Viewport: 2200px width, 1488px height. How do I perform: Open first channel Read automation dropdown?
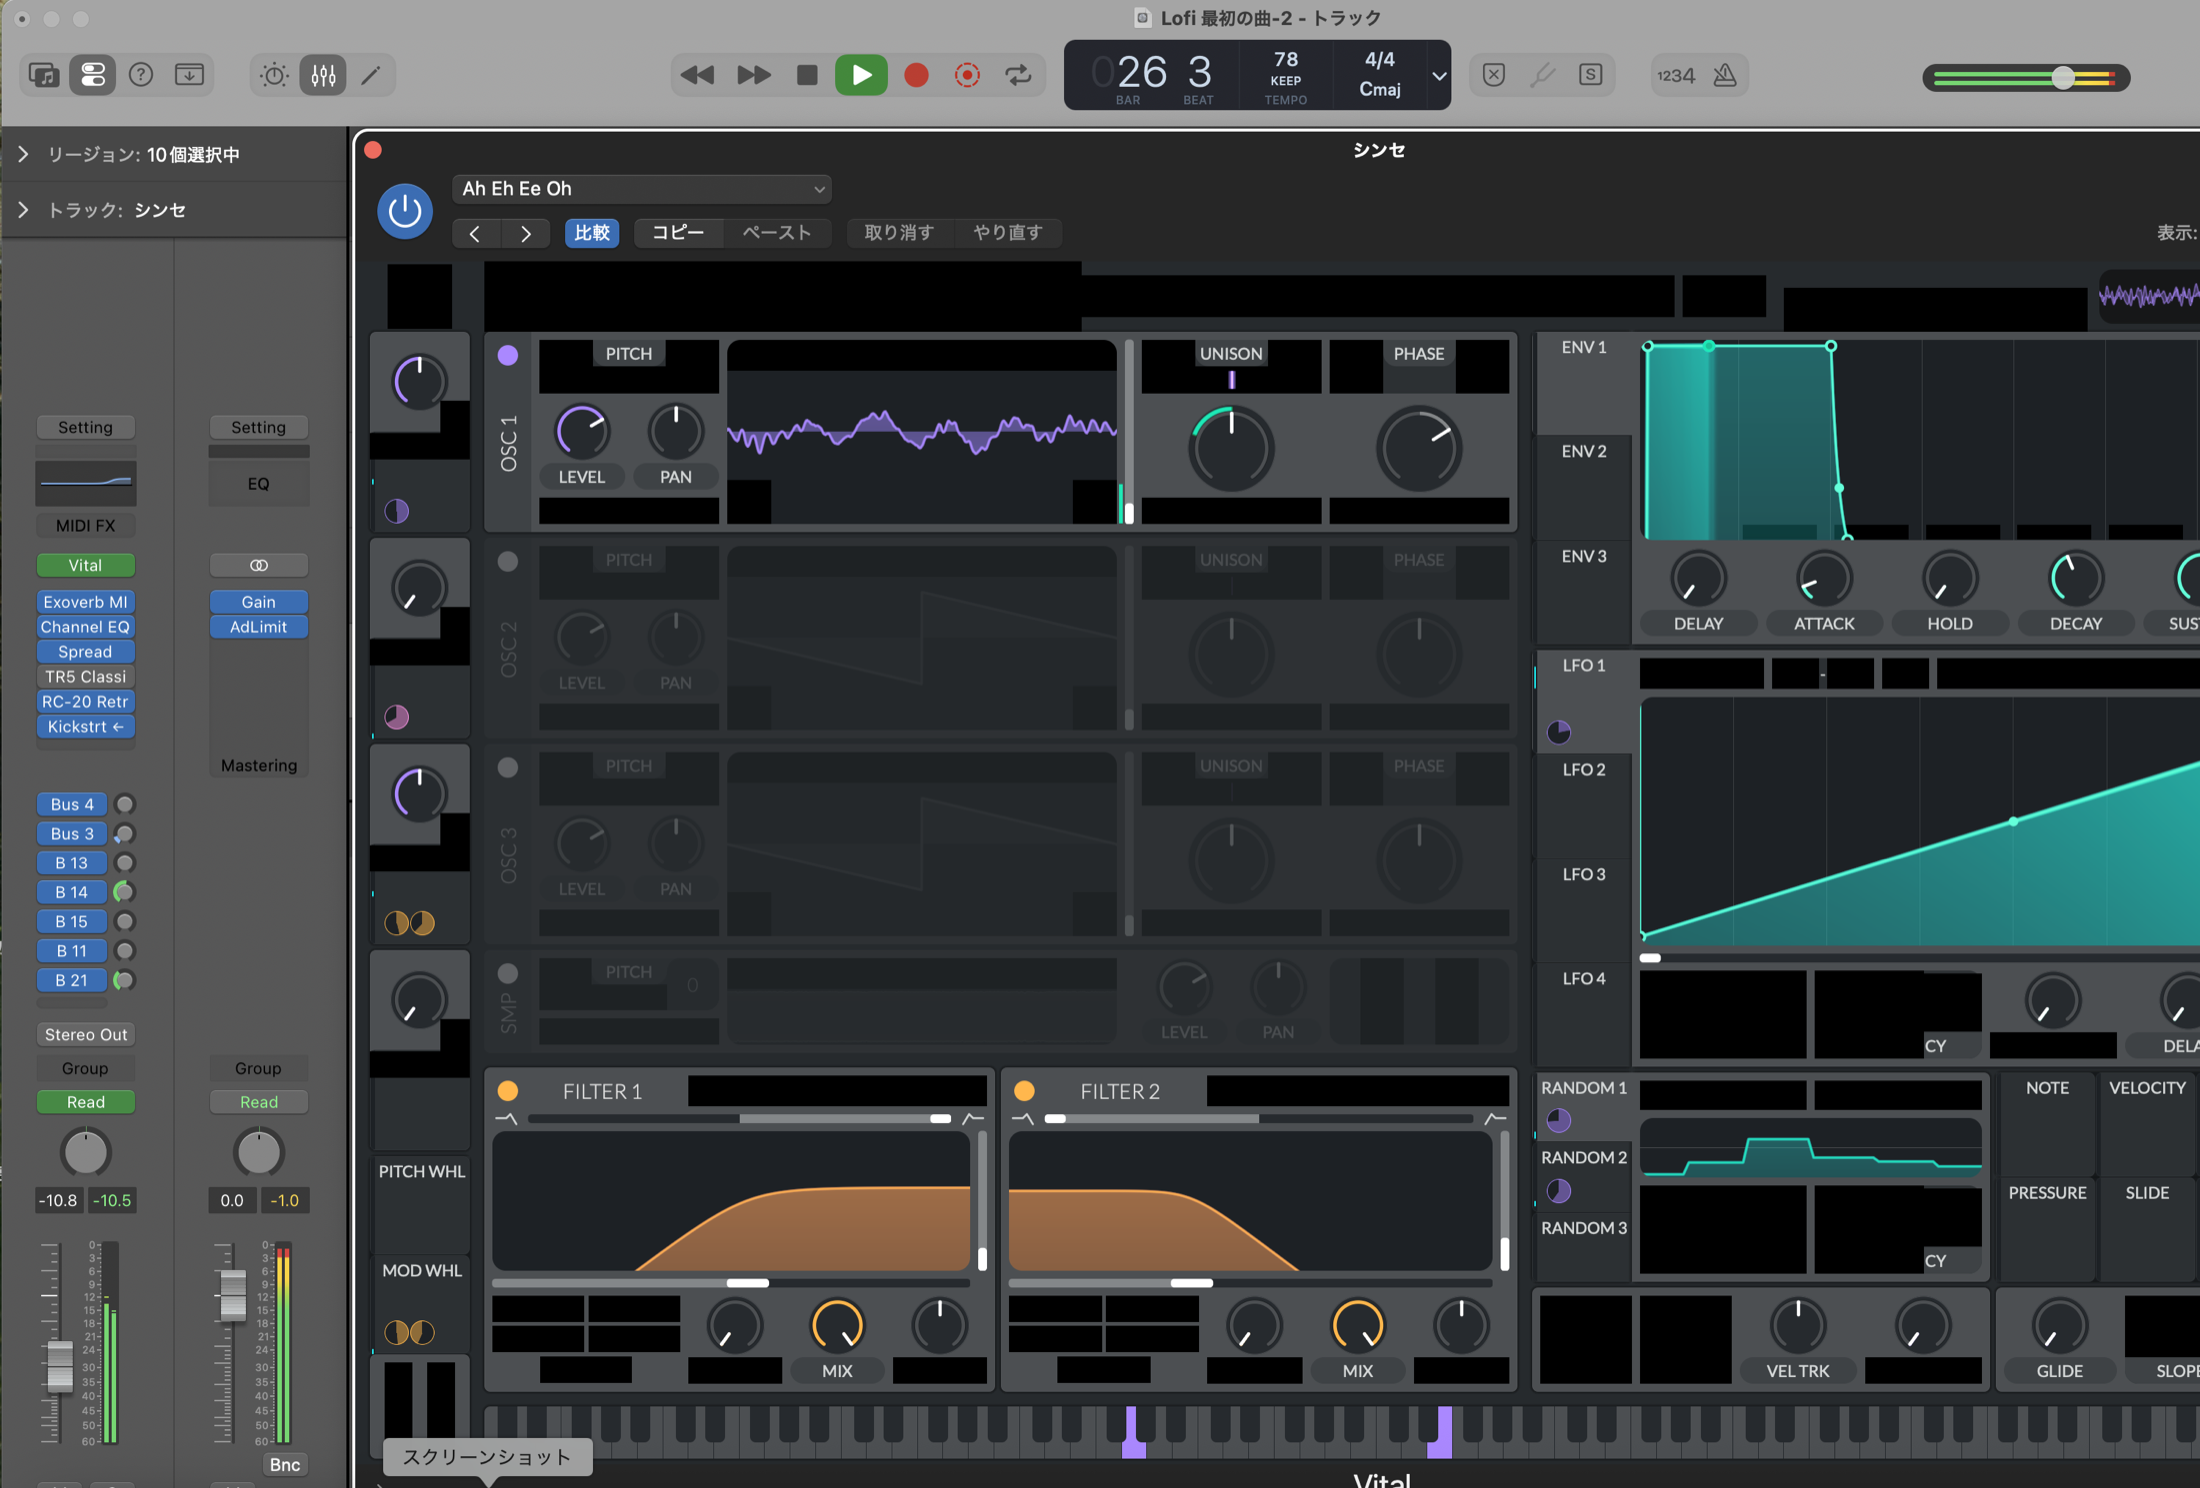coord(85,1102)
